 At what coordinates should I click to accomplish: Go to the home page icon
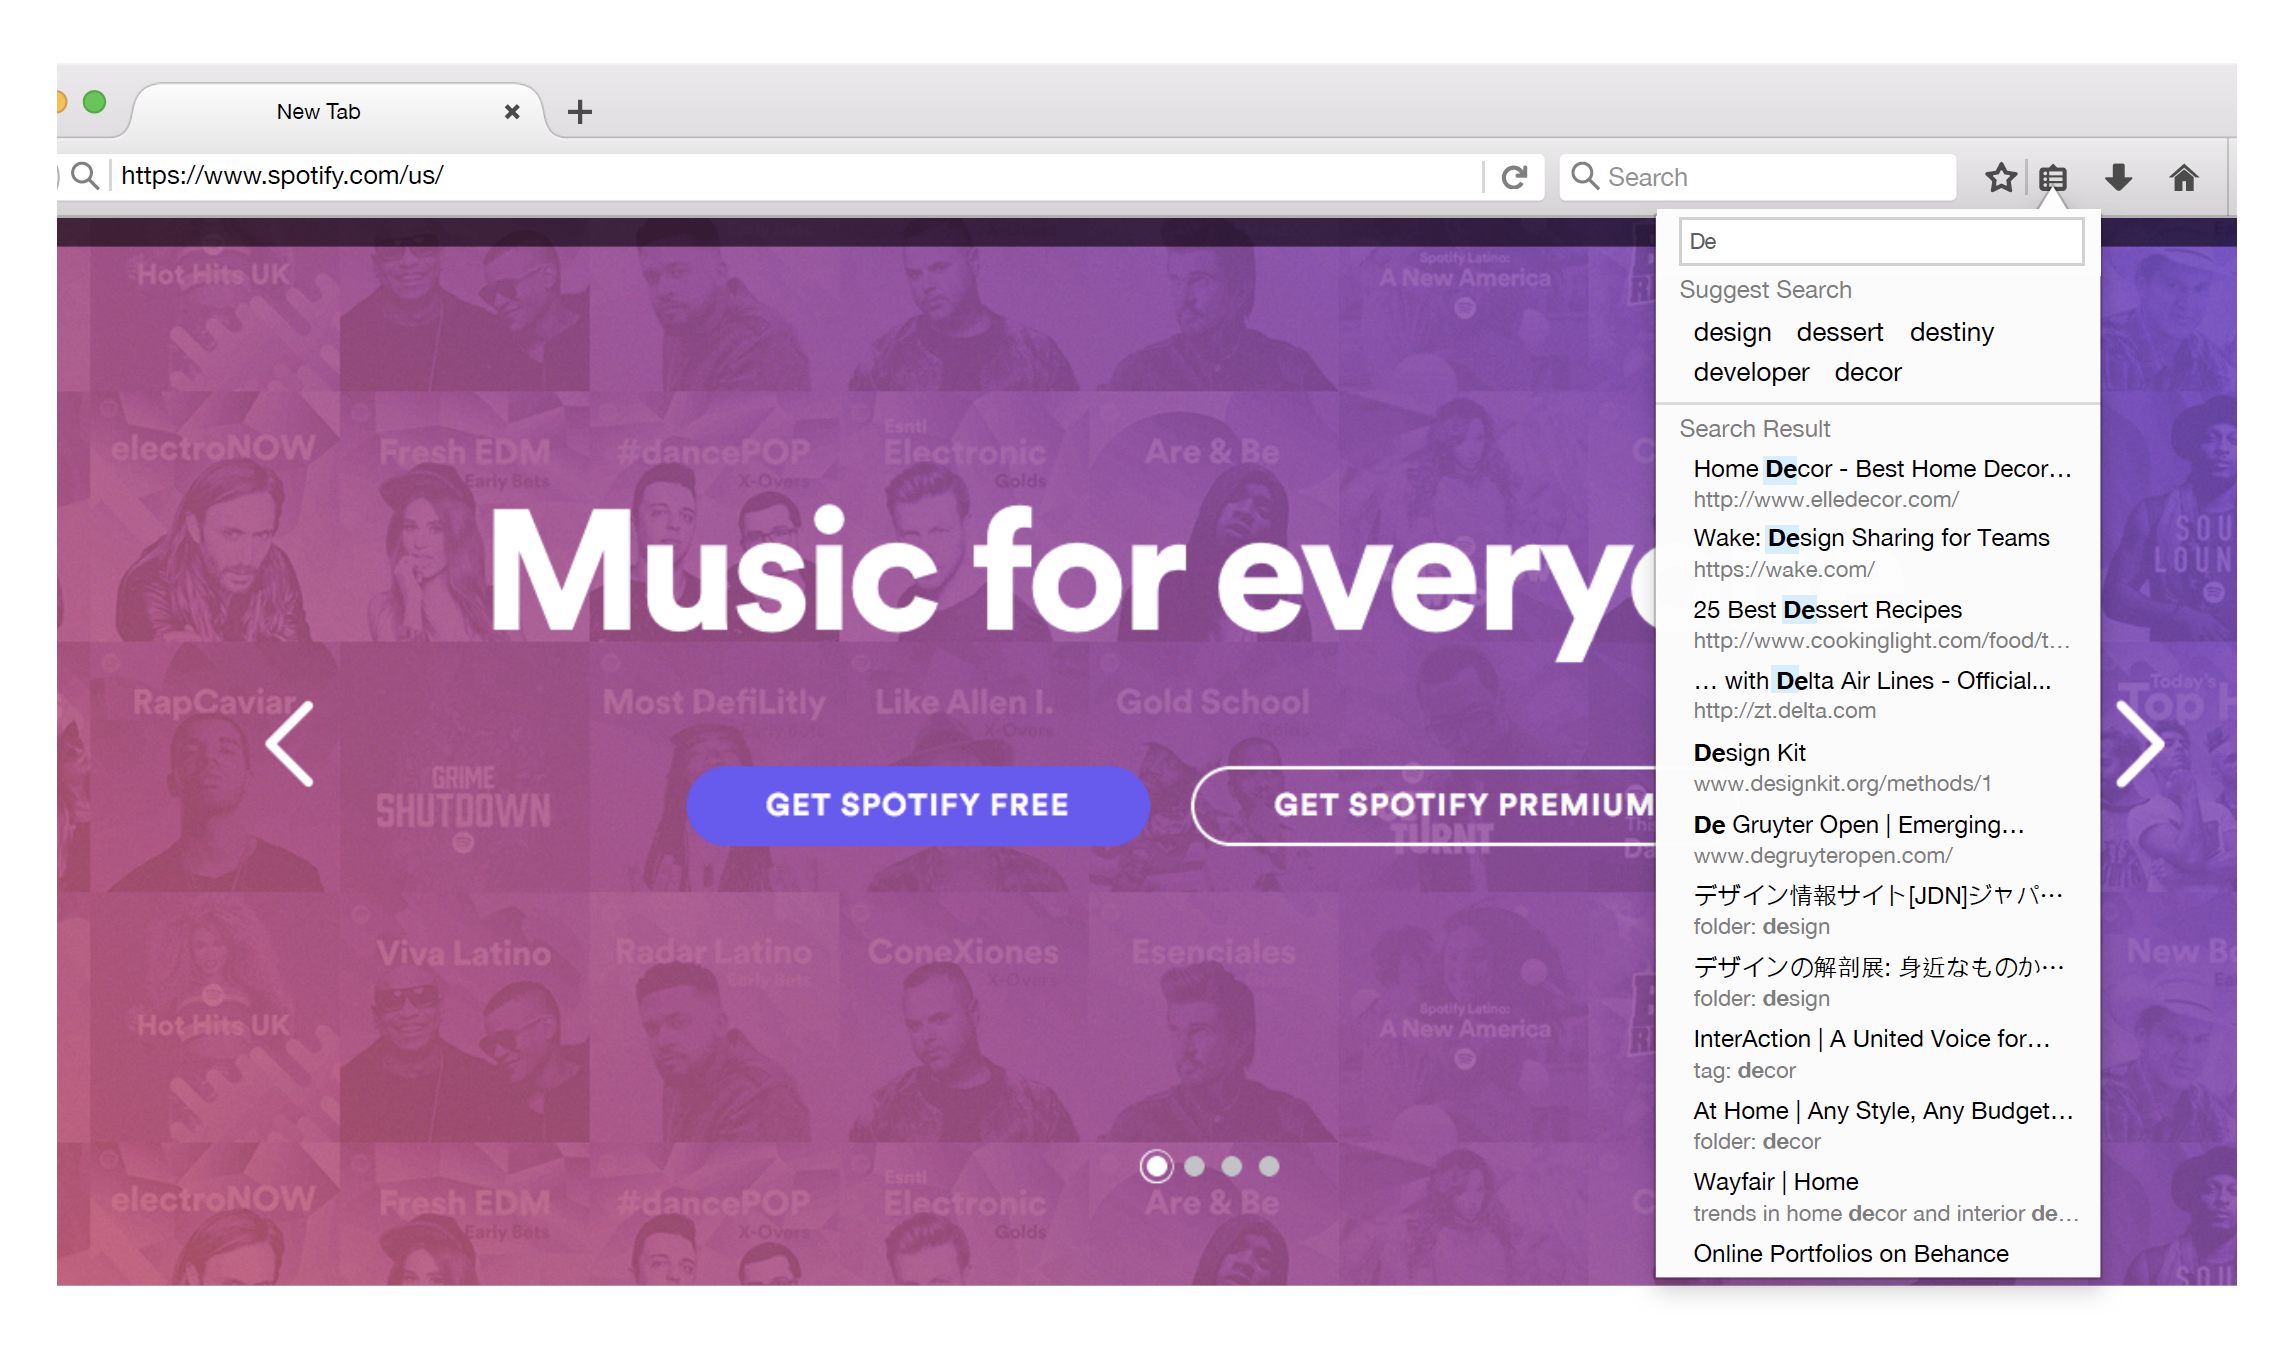[x=2184, y=178]
